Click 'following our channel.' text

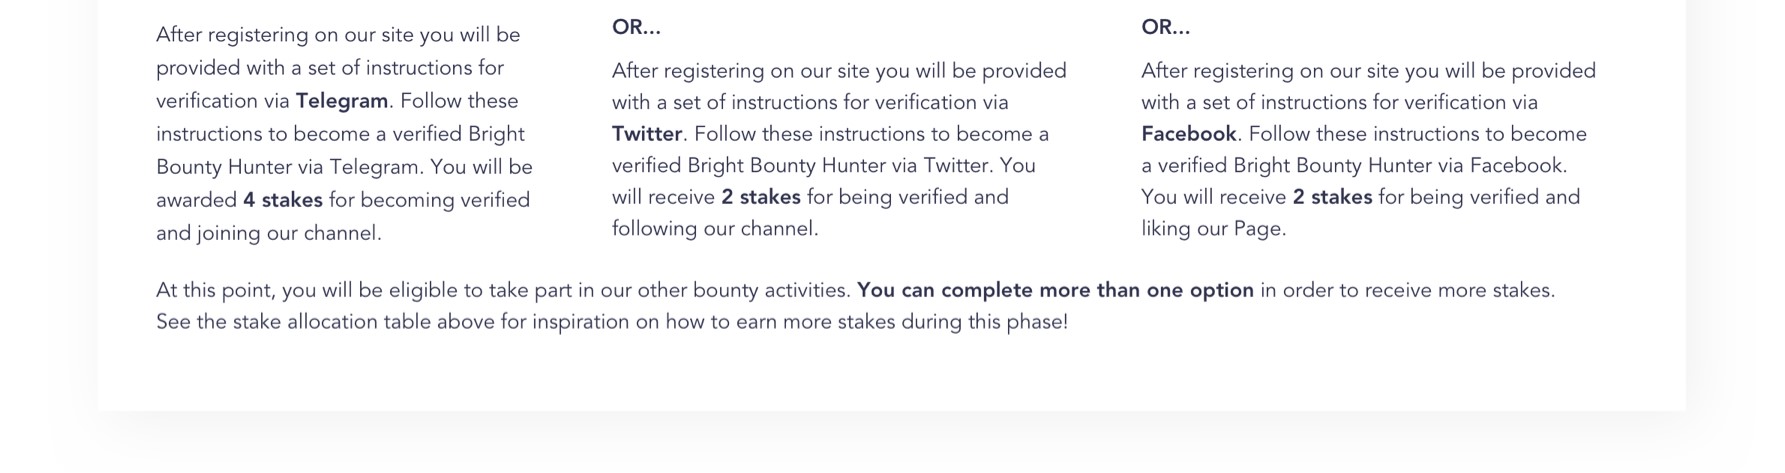click(x=715, y=229)
